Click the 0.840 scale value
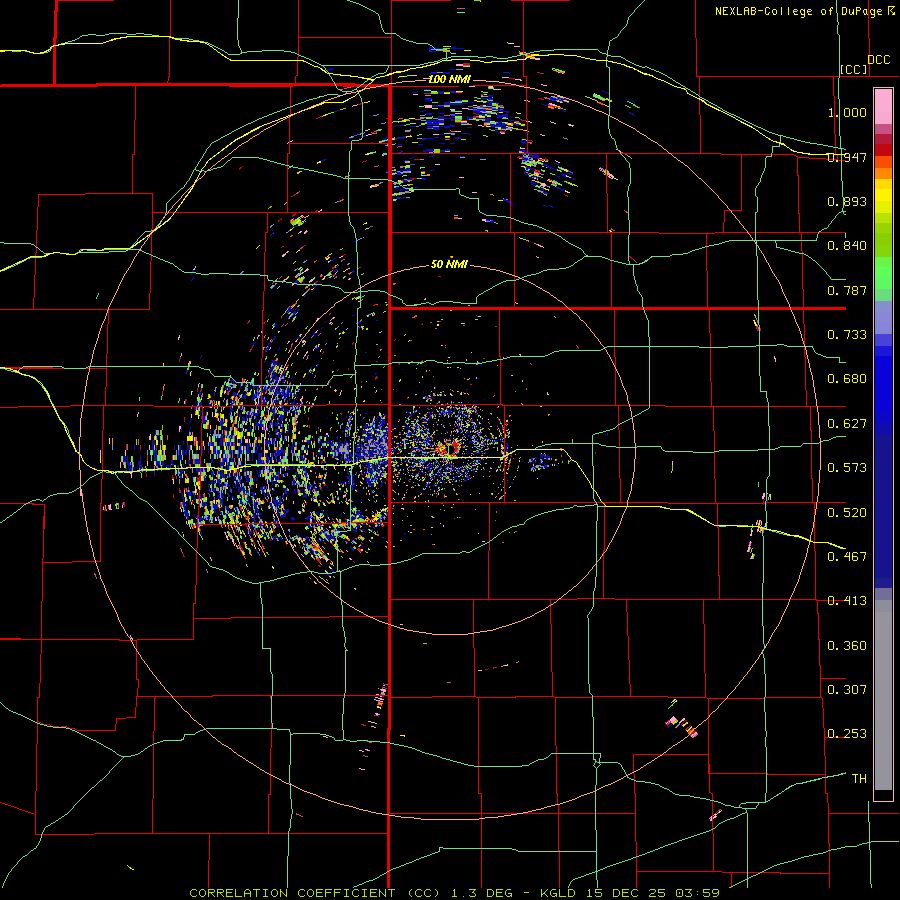This screenshot has height=900, width=900. click(847, 246)
